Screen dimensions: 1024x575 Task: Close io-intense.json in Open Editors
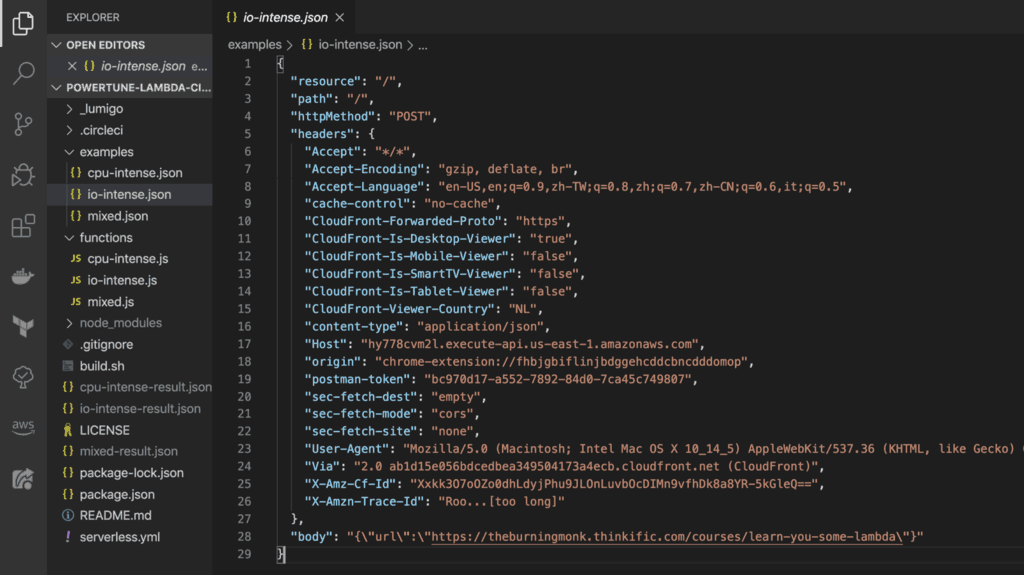point(72,66)
